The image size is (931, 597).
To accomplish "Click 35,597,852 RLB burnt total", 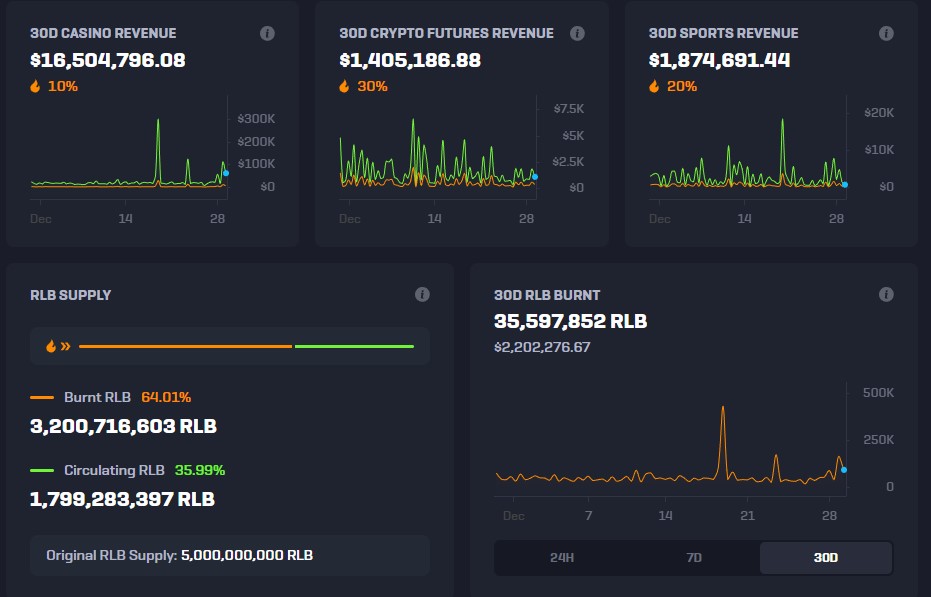I will [x=571, y=321].
